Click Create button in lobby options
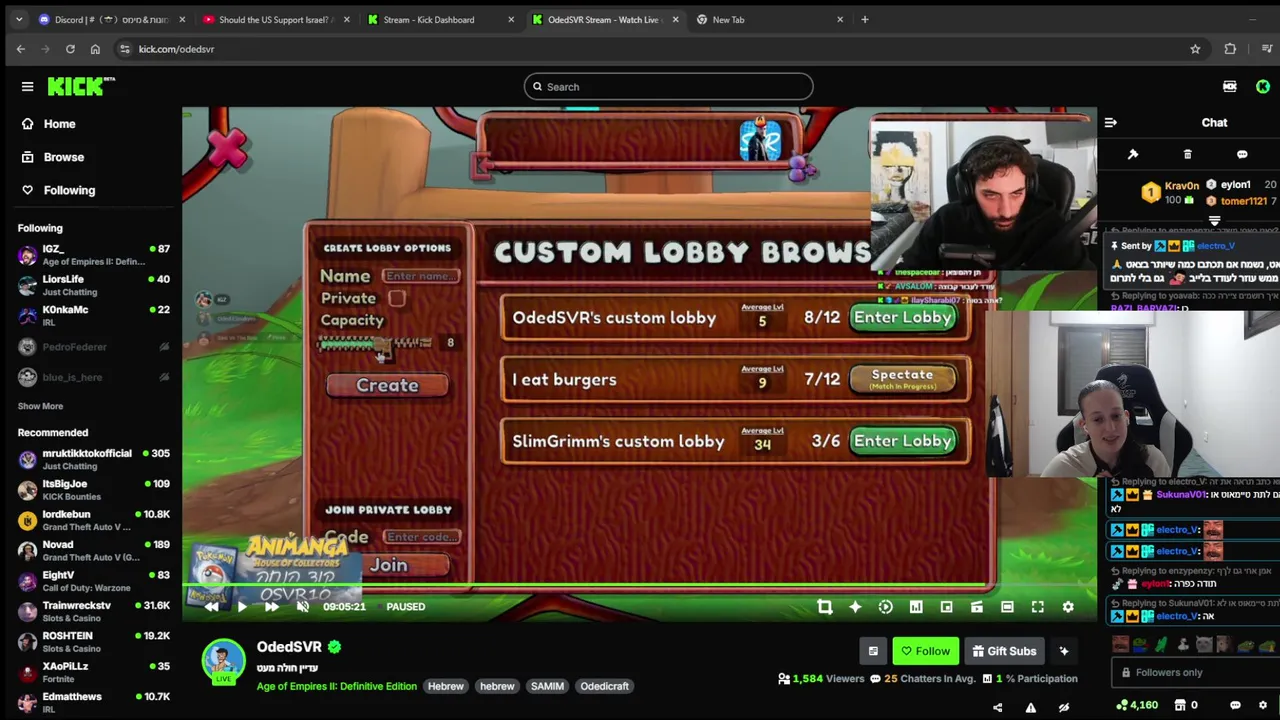The height and width of the screenshot is (720, 1280). [387, 385]
